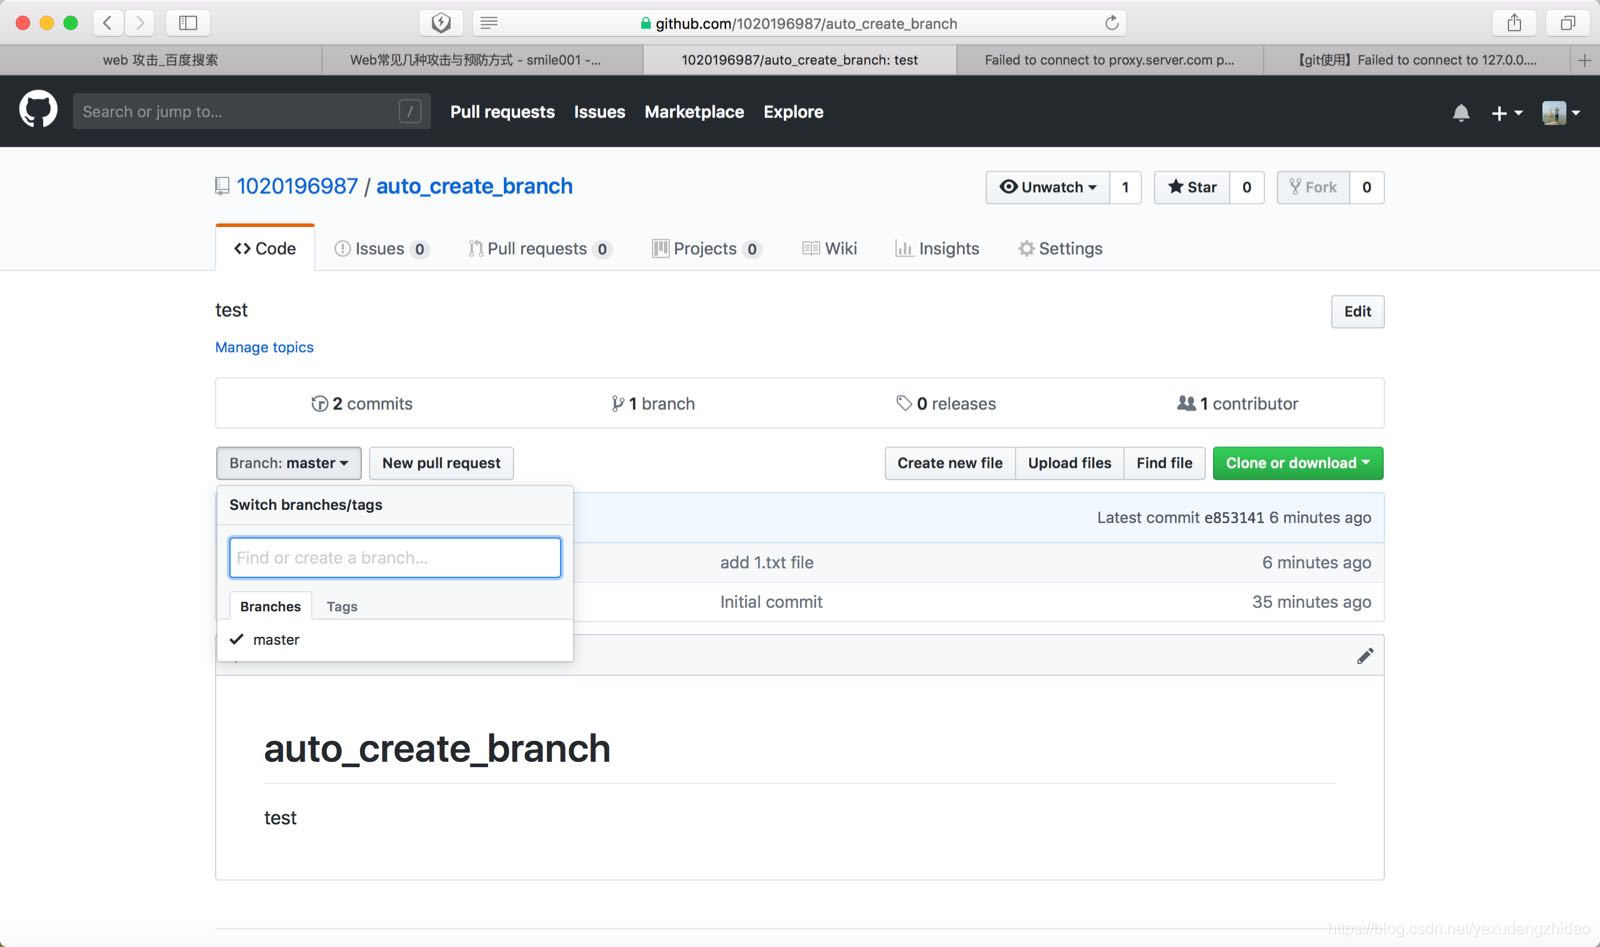Switch to '【git使用】Failed to connect' browser tab

click(x=1417, y=60)
